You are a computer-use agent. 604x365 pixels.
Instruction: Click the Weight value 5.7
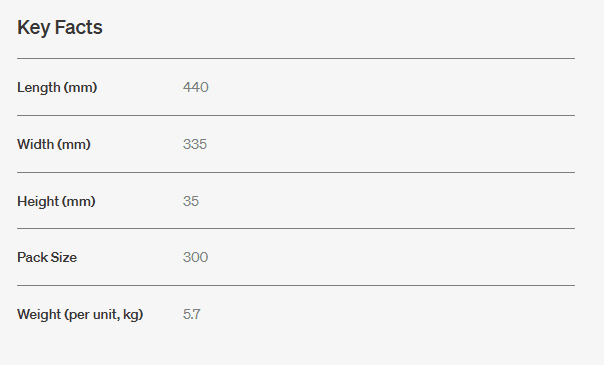[x=191, y=314]
